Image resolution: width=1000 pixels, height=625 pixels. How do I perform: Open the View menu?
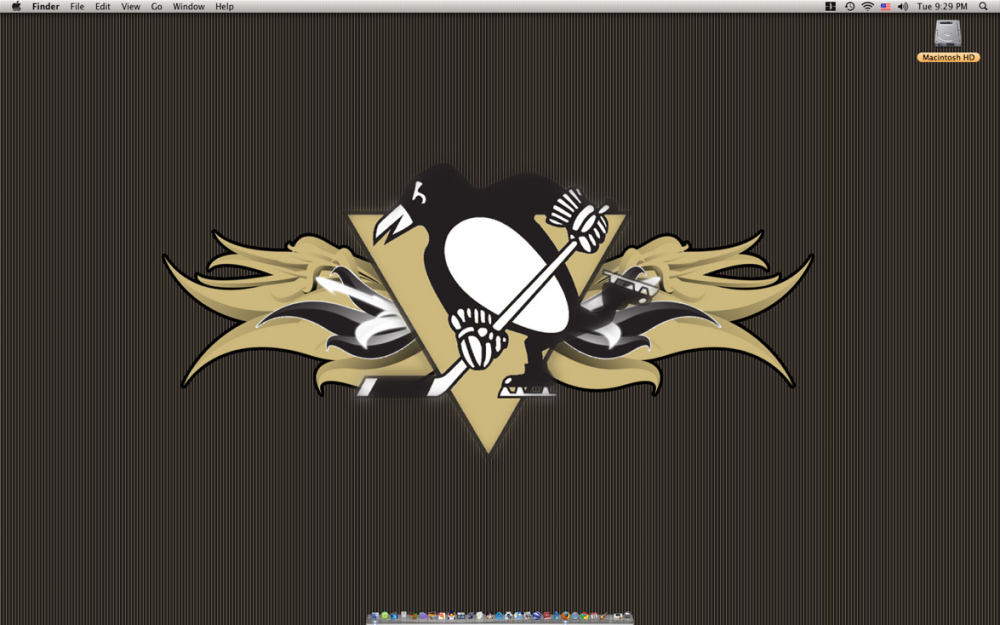(130, 6)
